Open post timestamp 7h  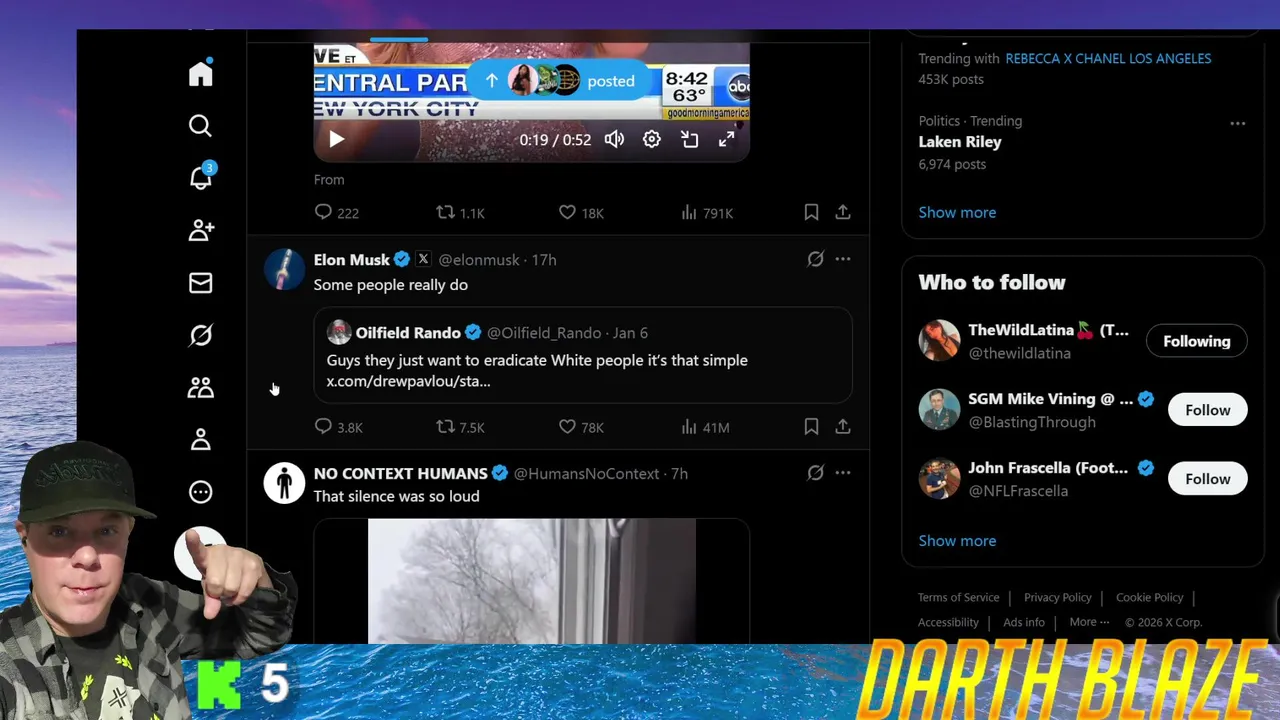[x=679, y=474]
